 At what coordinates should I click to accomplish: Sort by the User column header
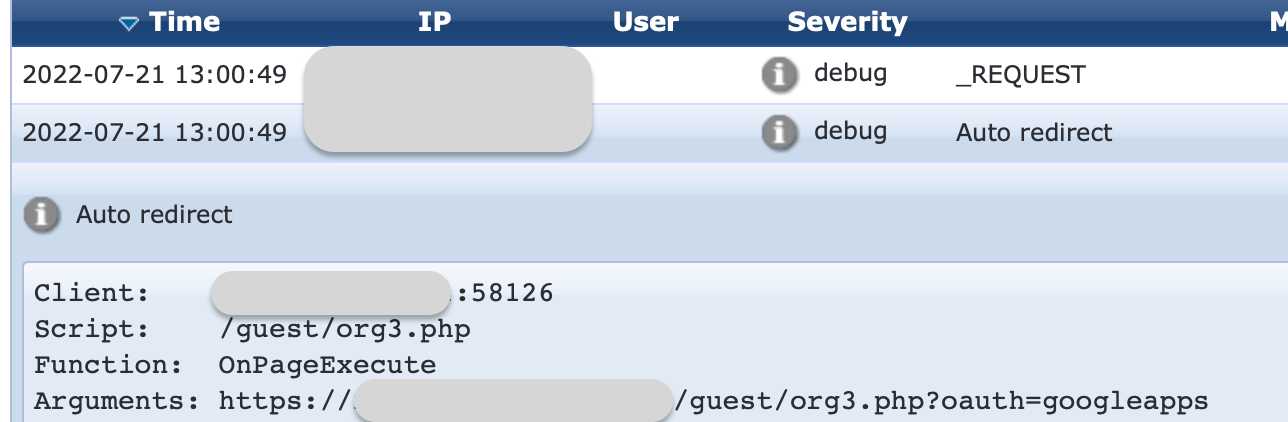tap(646, 23)
